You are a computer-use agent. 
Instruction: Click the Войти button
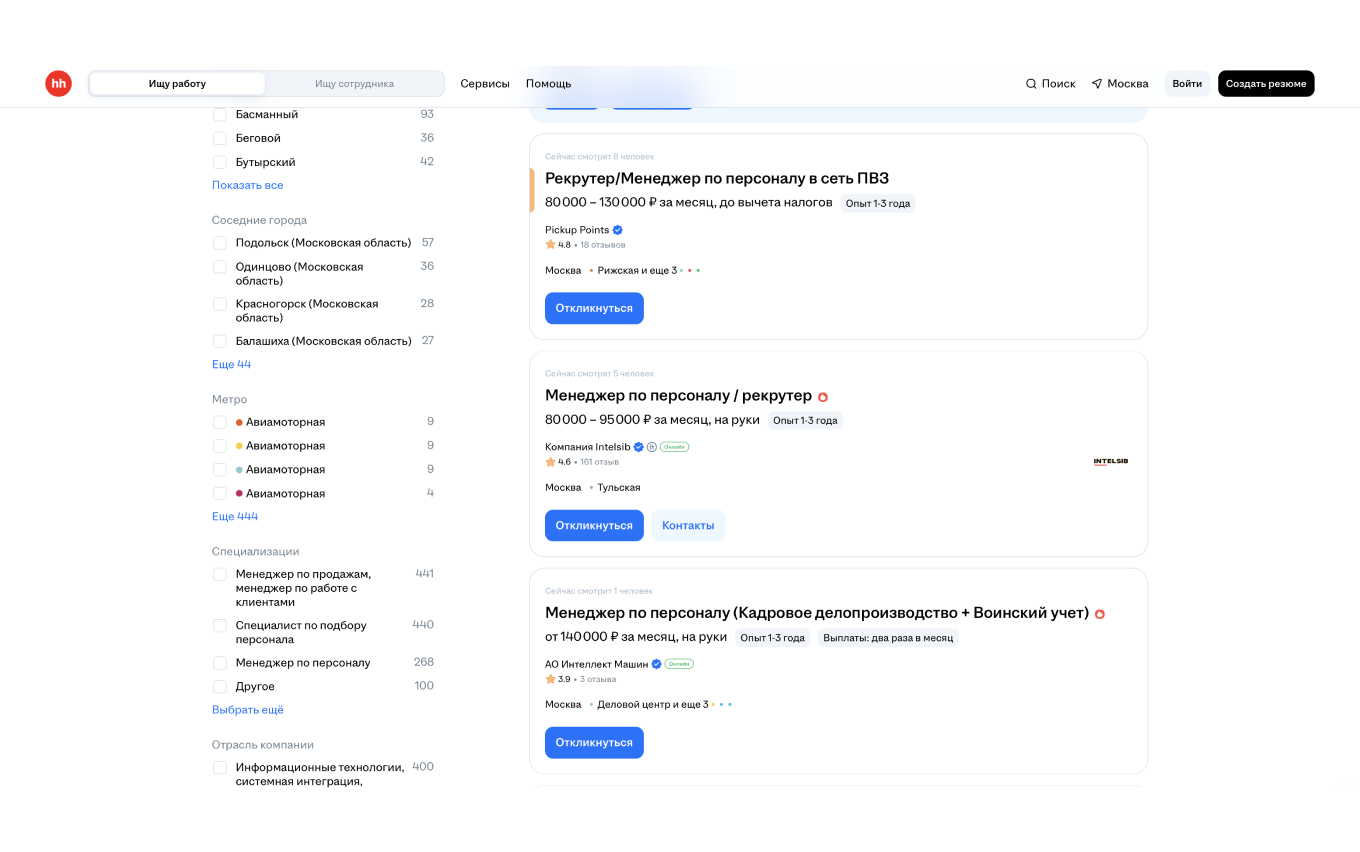point(1187,84)
